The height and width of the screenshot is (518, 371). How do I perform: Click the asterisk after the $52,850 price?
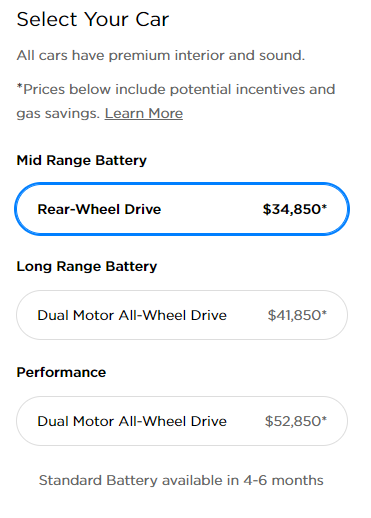coord(324,419)
